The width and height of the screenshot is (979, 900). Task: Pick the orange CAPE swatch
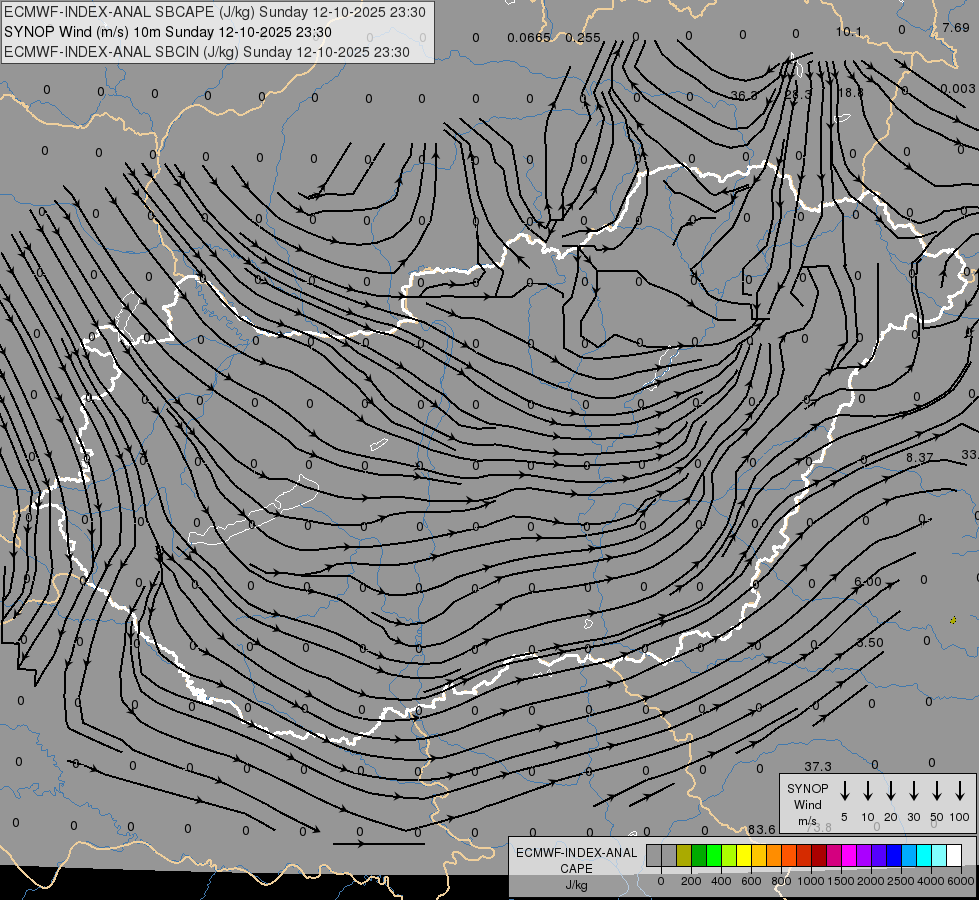click(774, 855)
